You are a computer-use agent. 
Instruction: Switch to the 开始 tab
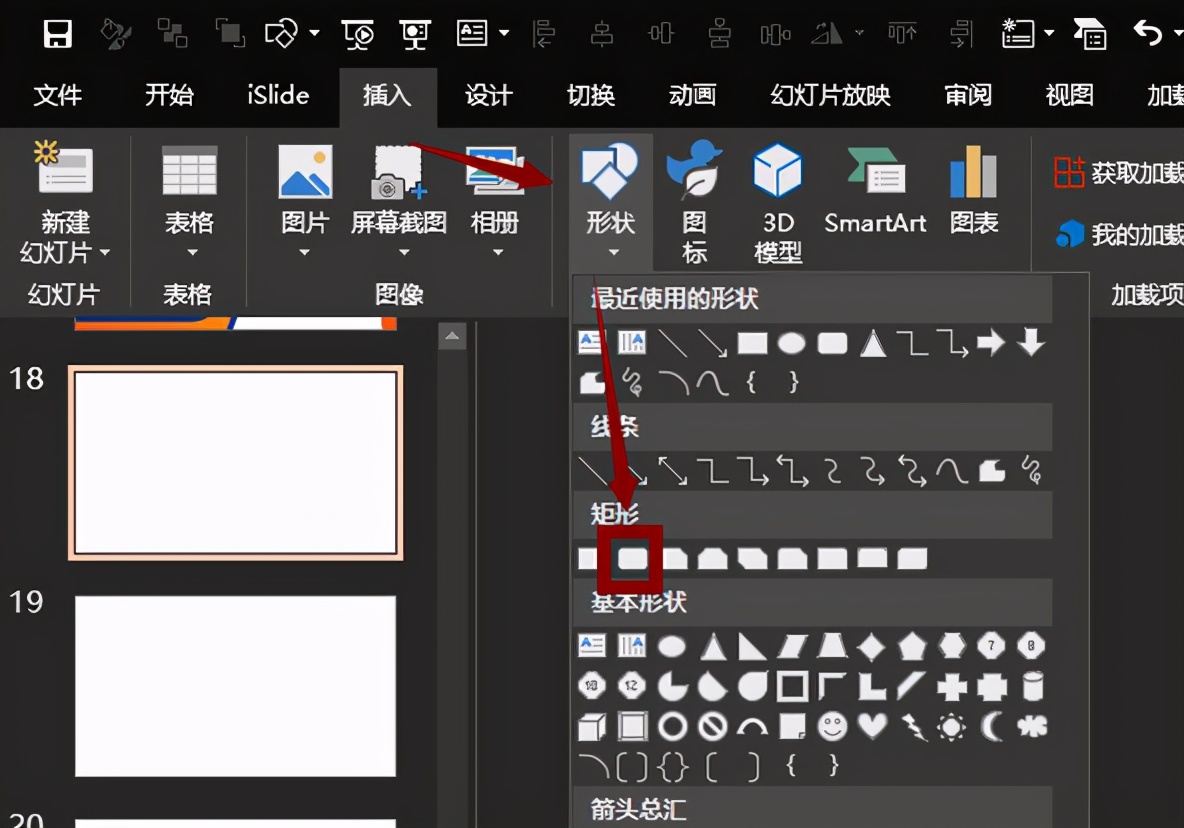pos(169,95)
